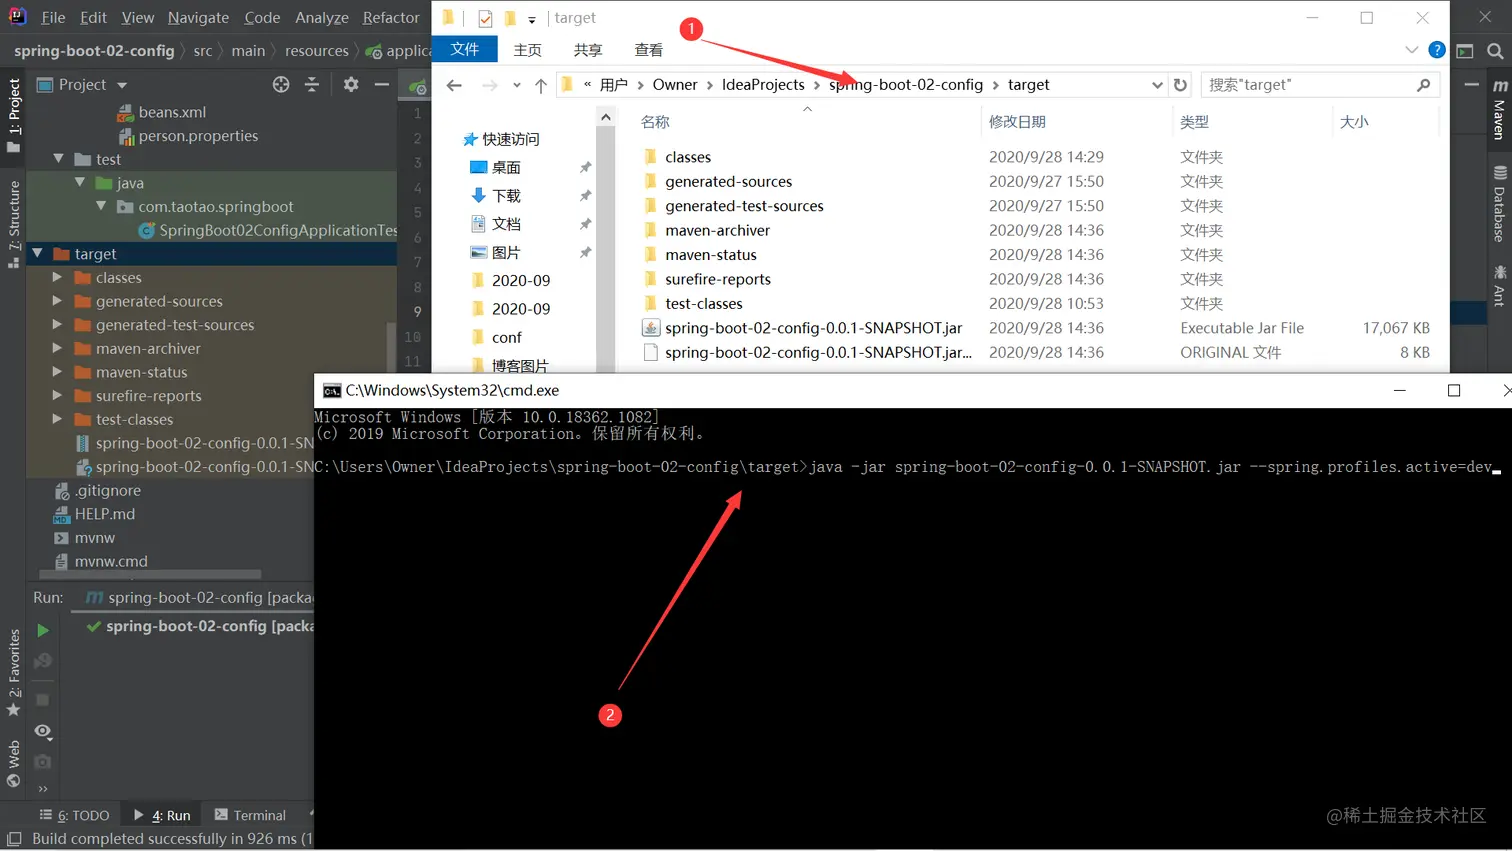Viewport: 1512px width, 851px height.
Task: Expand surefire-reports folder in Project tree
Action: coord(57,395)
